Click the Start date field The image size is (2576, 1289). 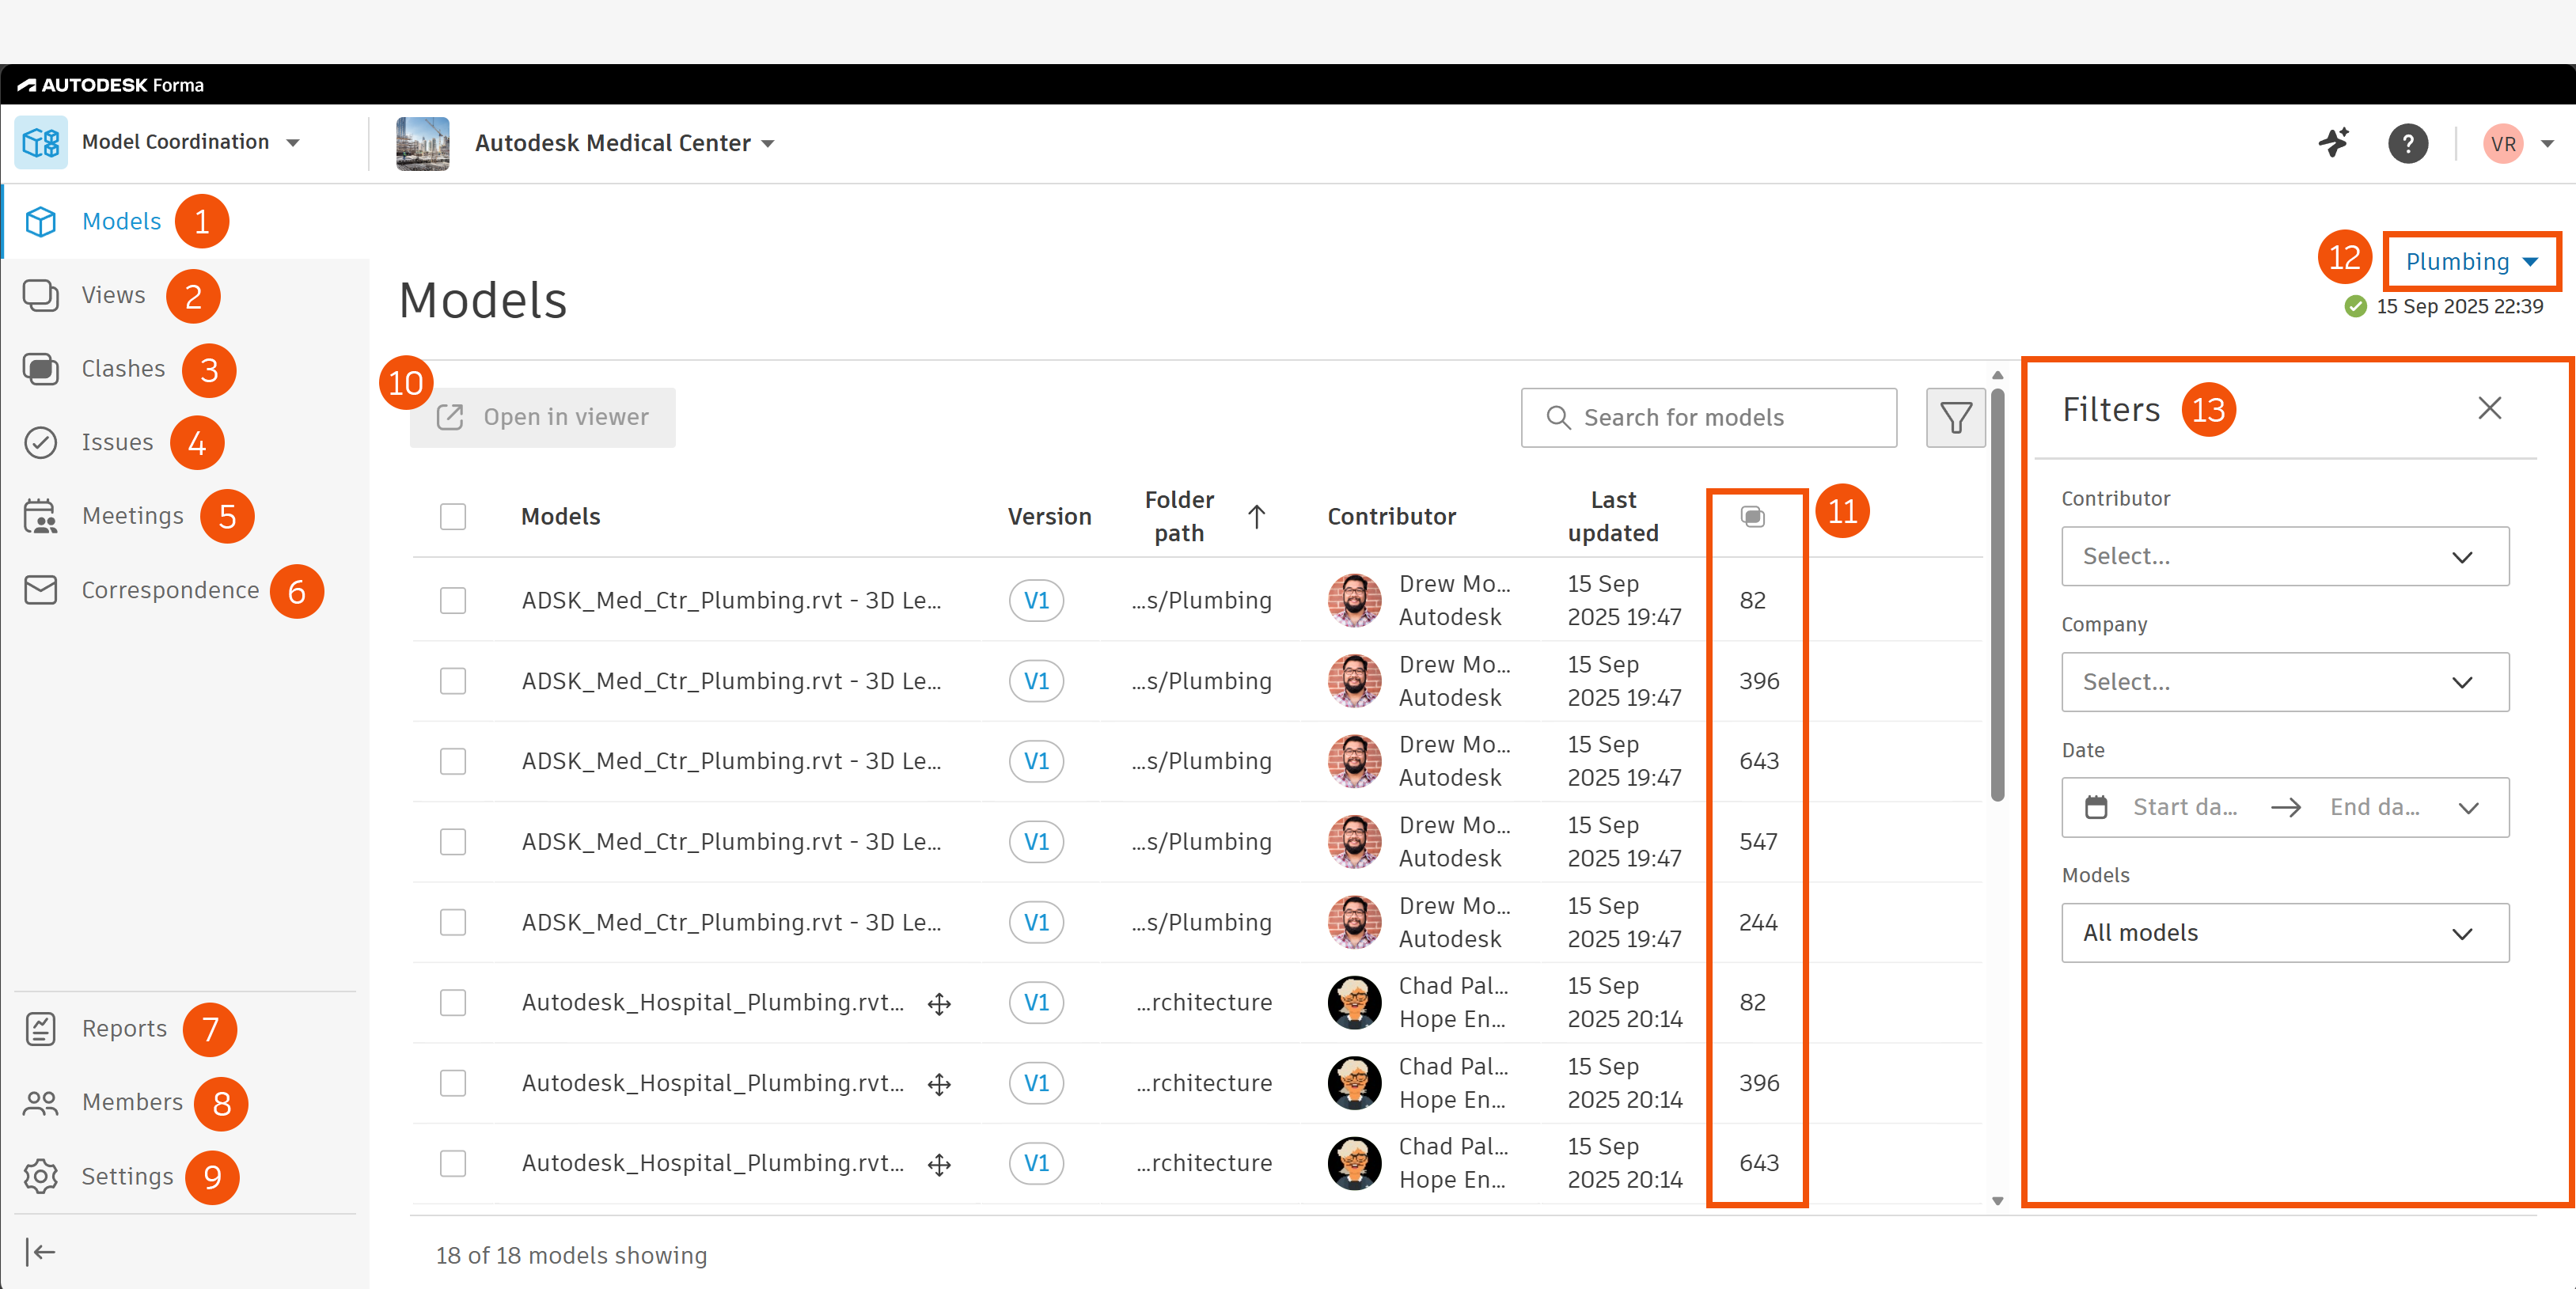click(x=2185, y=807)
